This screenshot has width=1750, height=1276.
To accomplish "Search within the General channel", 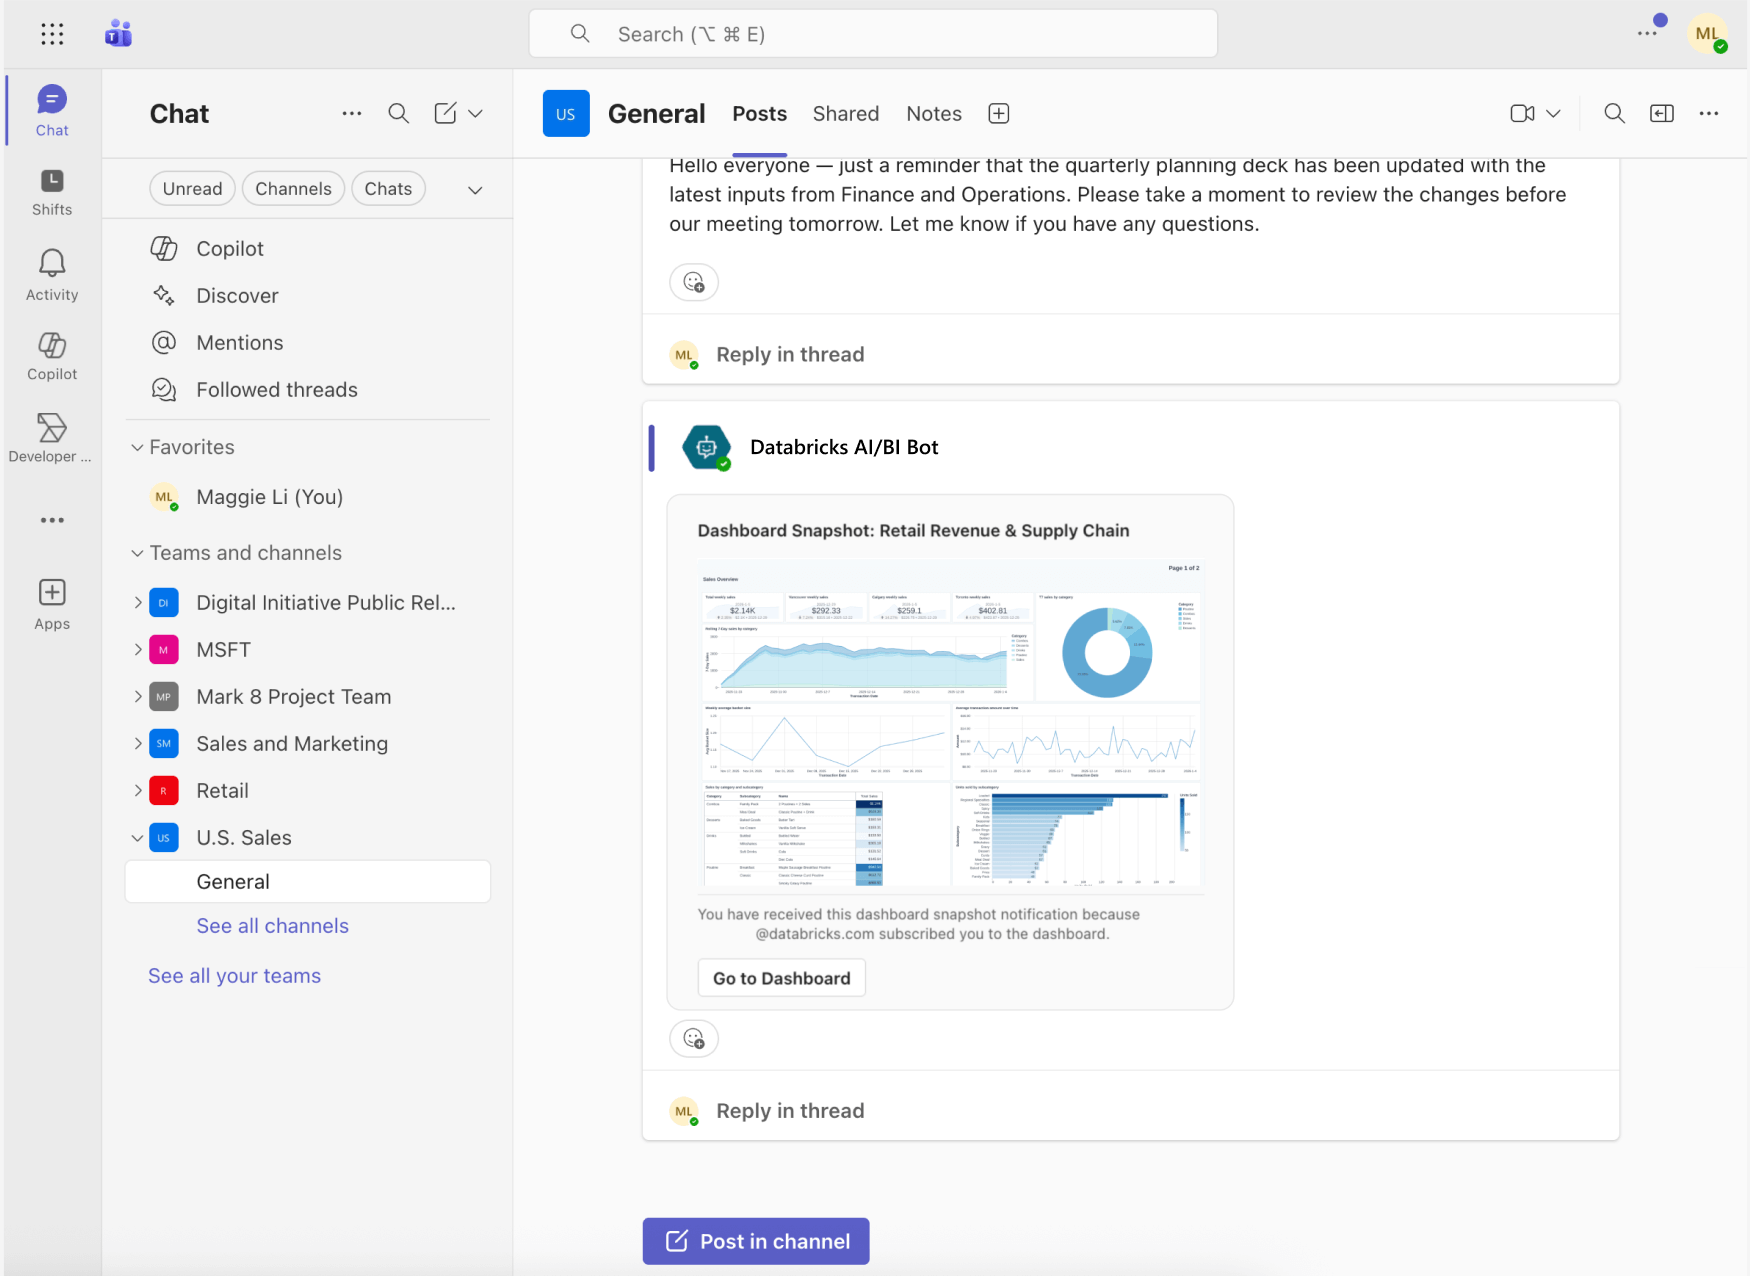I will pos(1613,113).
